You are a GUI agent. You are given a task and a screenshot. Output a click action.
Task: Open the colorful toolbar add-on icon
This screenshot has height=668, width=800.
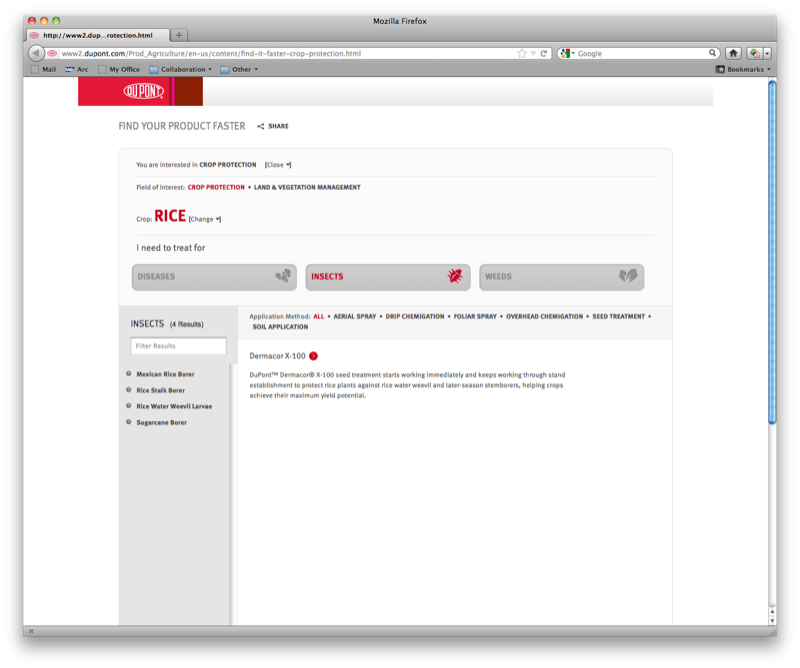(x=754, y=53)
